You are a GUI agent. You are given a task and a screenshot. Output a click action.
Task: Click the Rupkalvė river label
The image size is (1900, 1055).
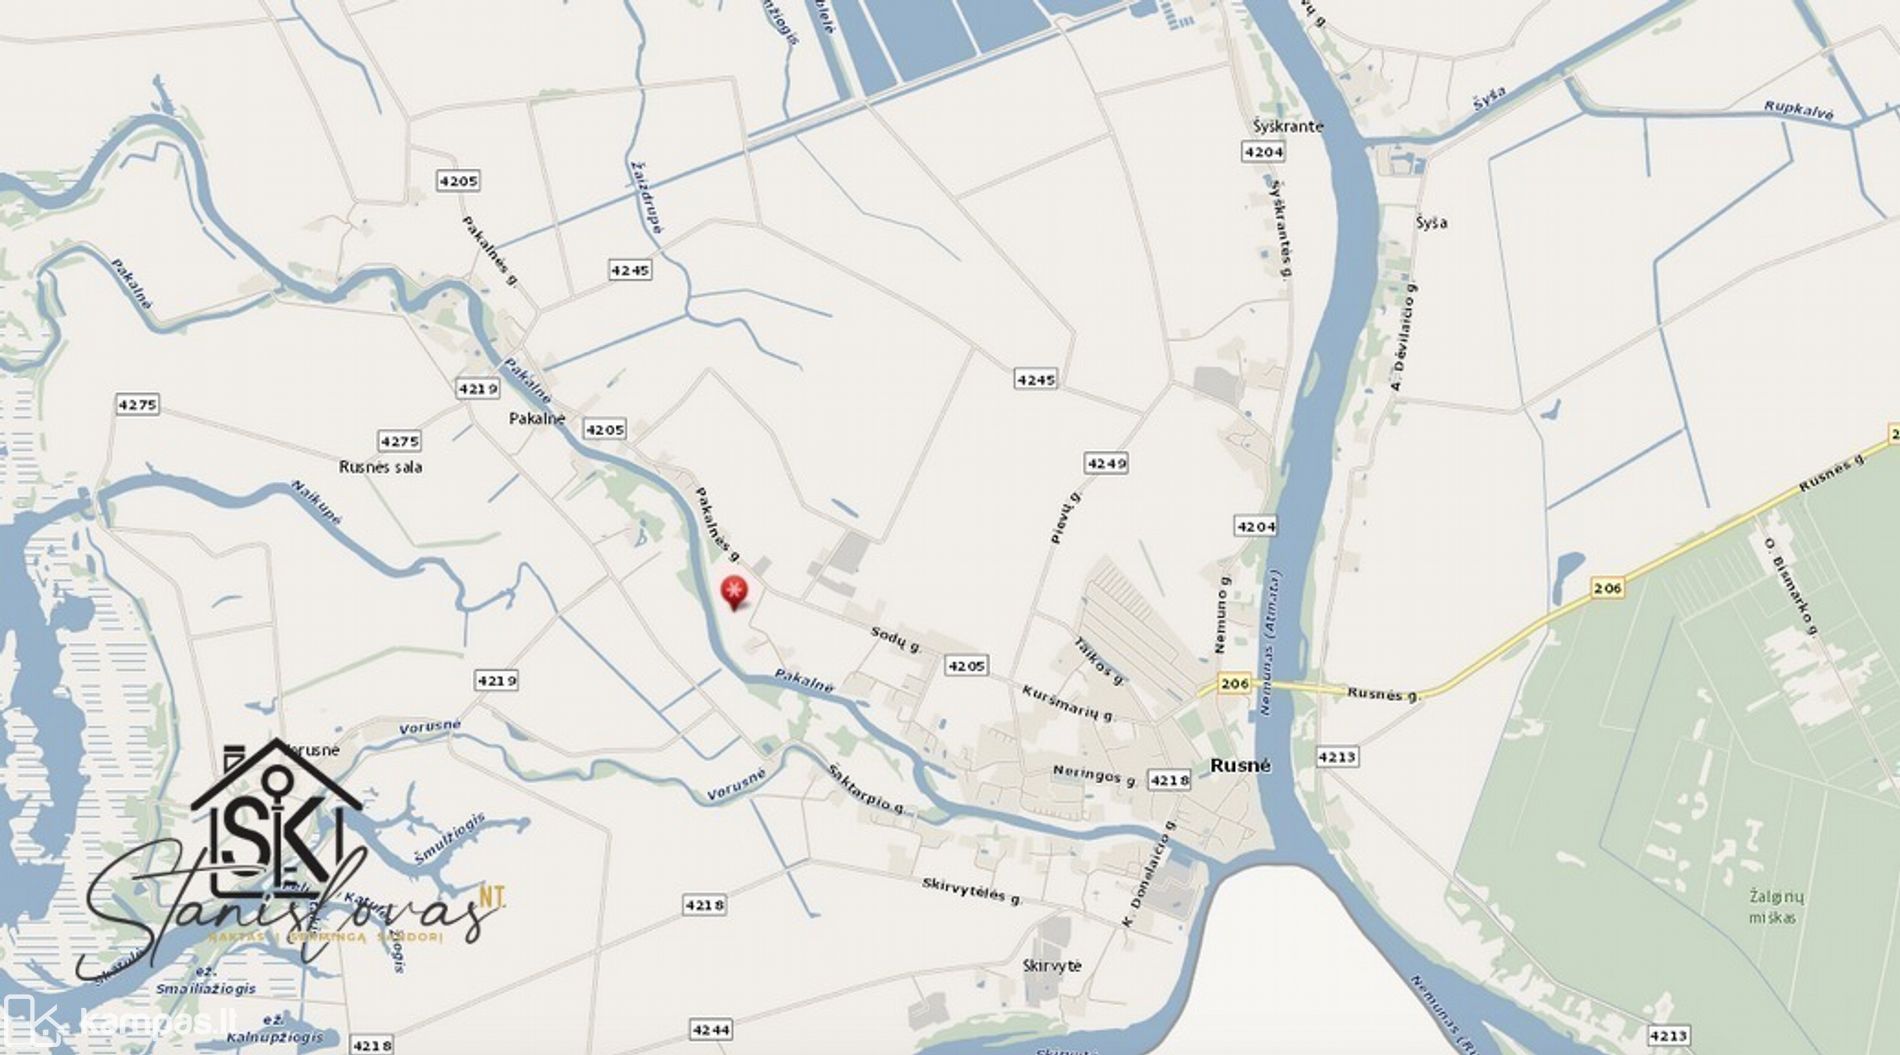click(1799, 110)
